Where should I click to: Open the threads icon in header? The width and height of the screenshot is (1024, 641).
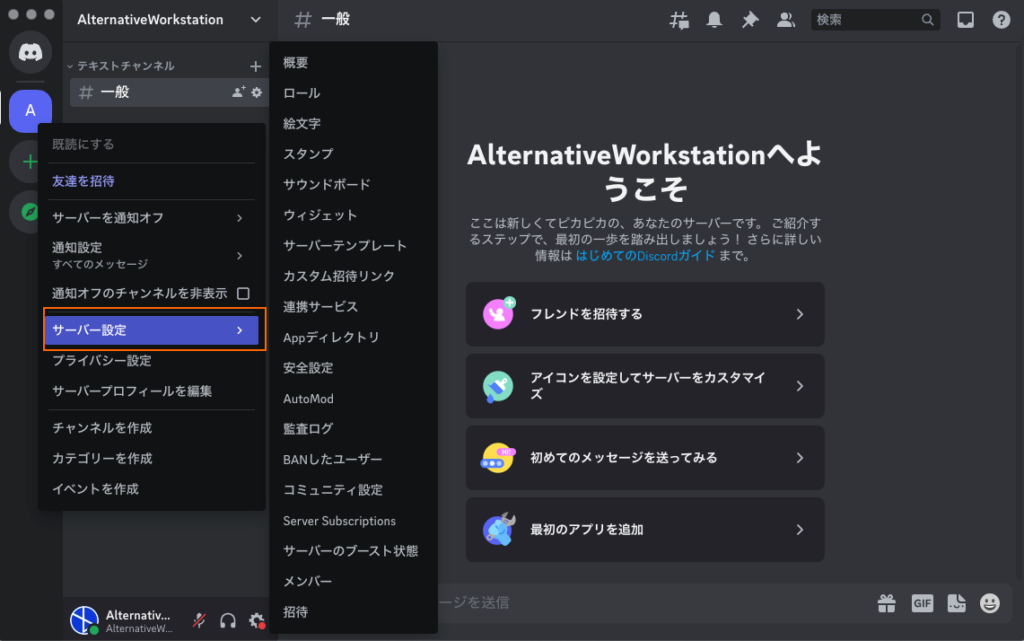pos(679,20)
